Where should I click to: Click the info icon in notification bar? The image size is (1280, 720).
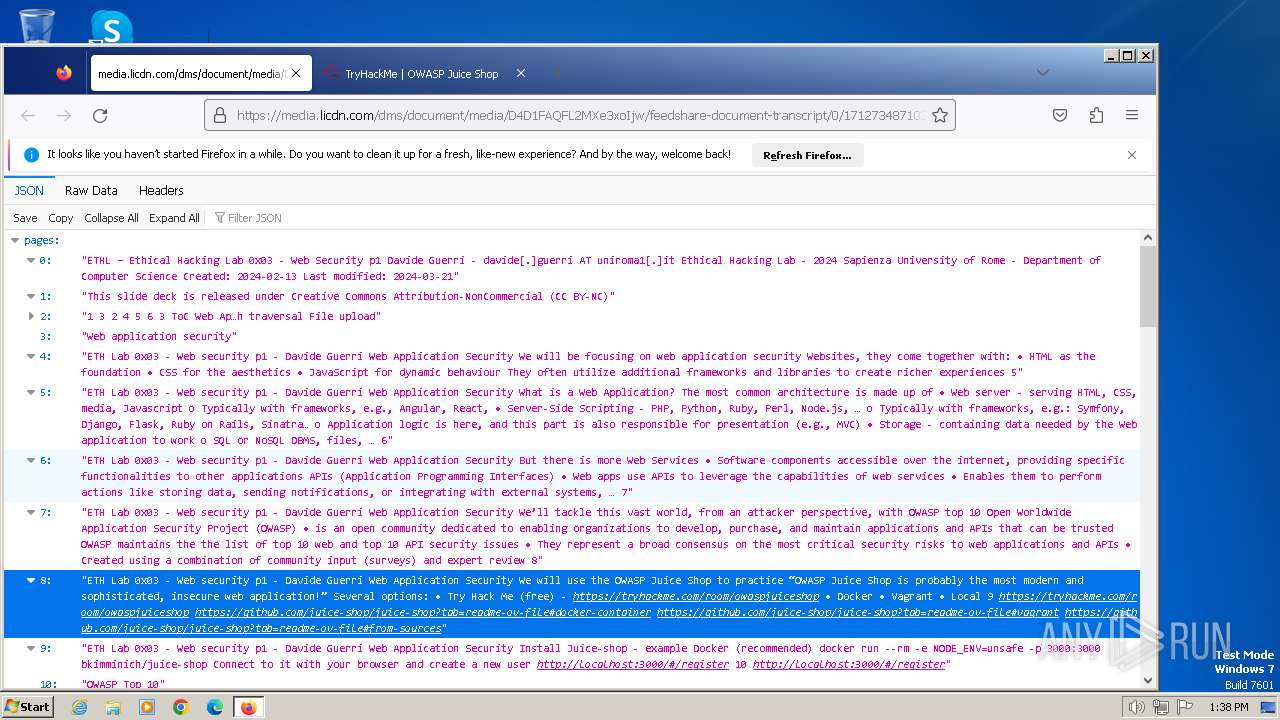click(31, 155)
